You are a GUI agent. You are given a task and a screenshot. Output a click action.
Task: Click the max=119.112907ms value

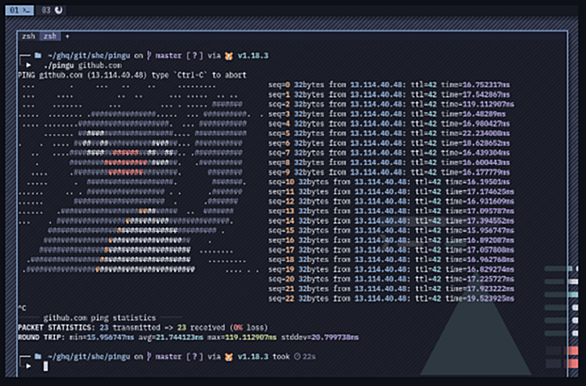point(242,337)
